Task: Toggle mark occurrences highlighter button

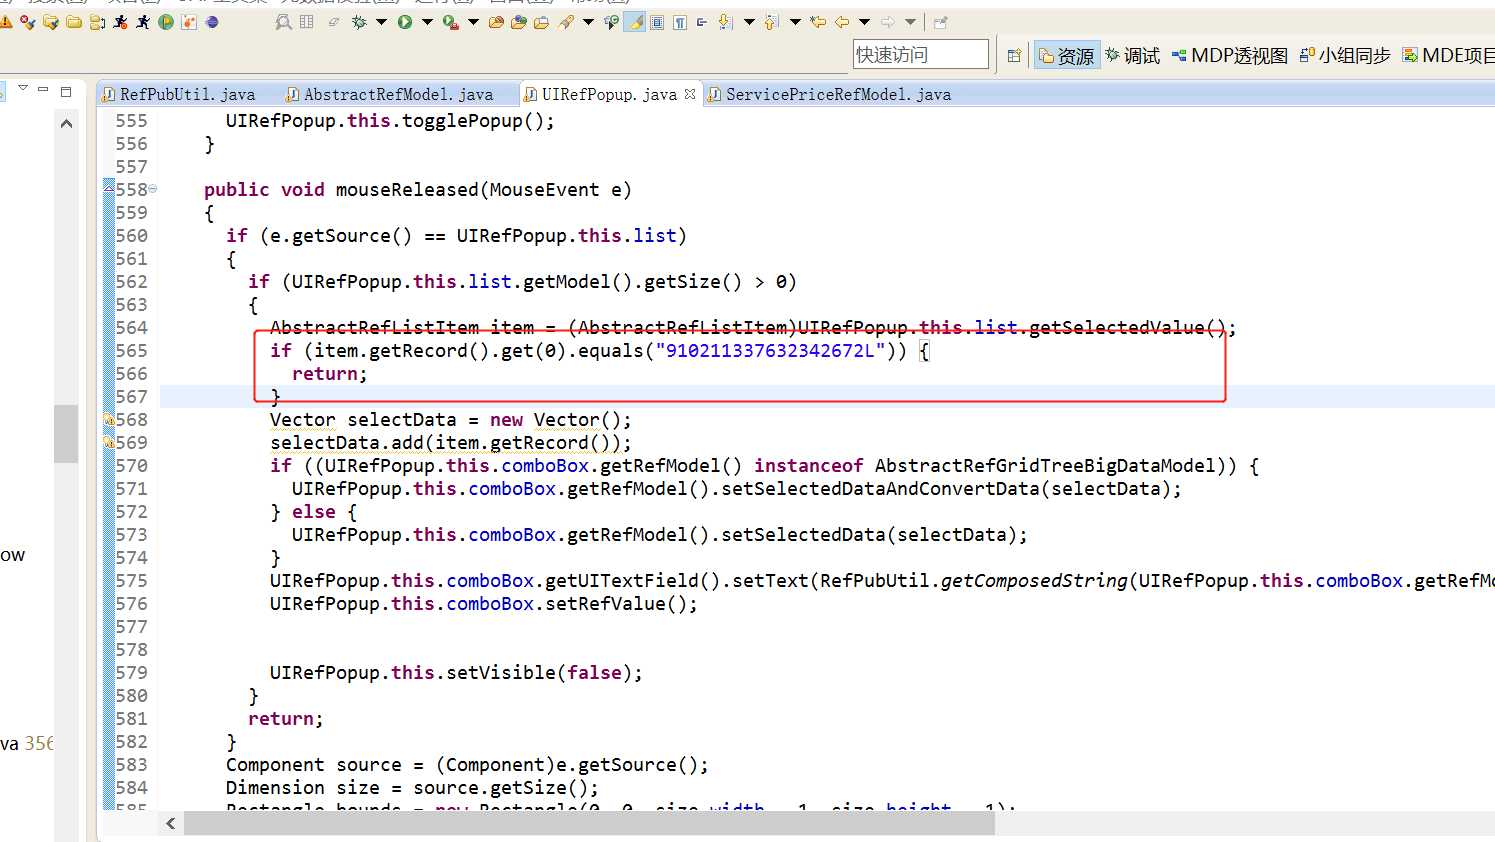Action: pos(634,22)
